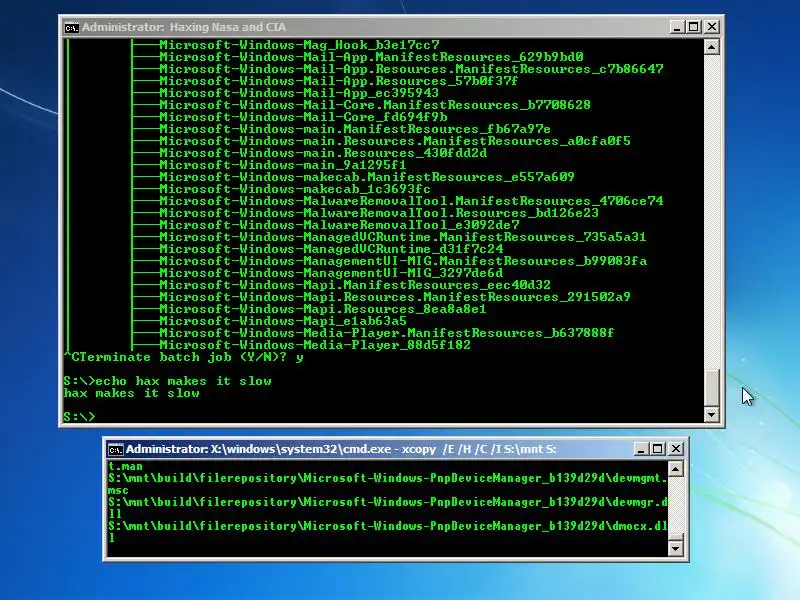Click the xcopy window title bar text
800x600 pixels.
click(341, 449)
